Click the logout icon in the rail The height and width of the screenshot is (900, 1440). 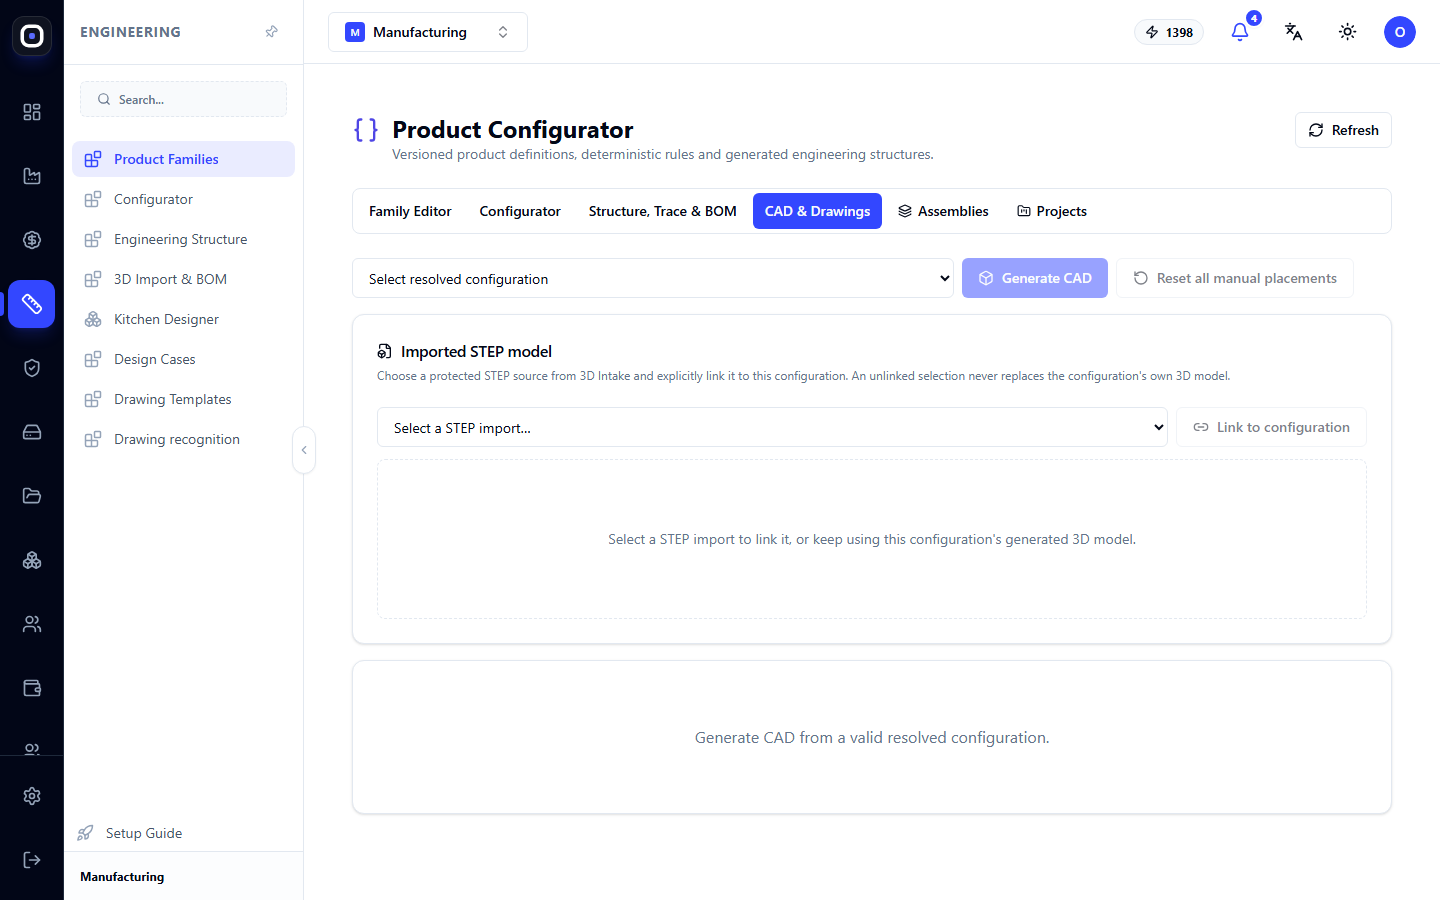32,860
